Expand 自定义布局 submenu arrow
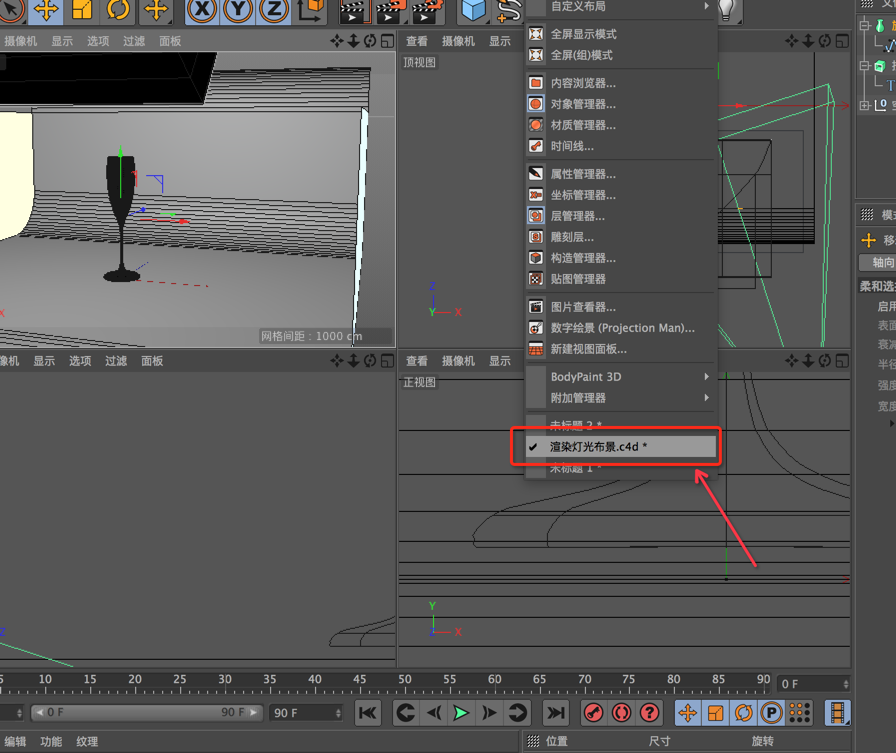 tap(707, 6)
